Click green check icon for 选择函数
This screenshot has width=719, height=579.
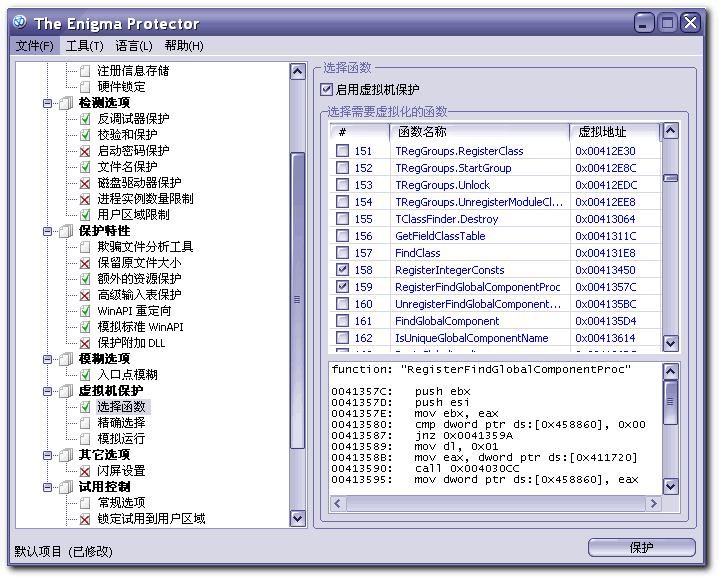85,407
